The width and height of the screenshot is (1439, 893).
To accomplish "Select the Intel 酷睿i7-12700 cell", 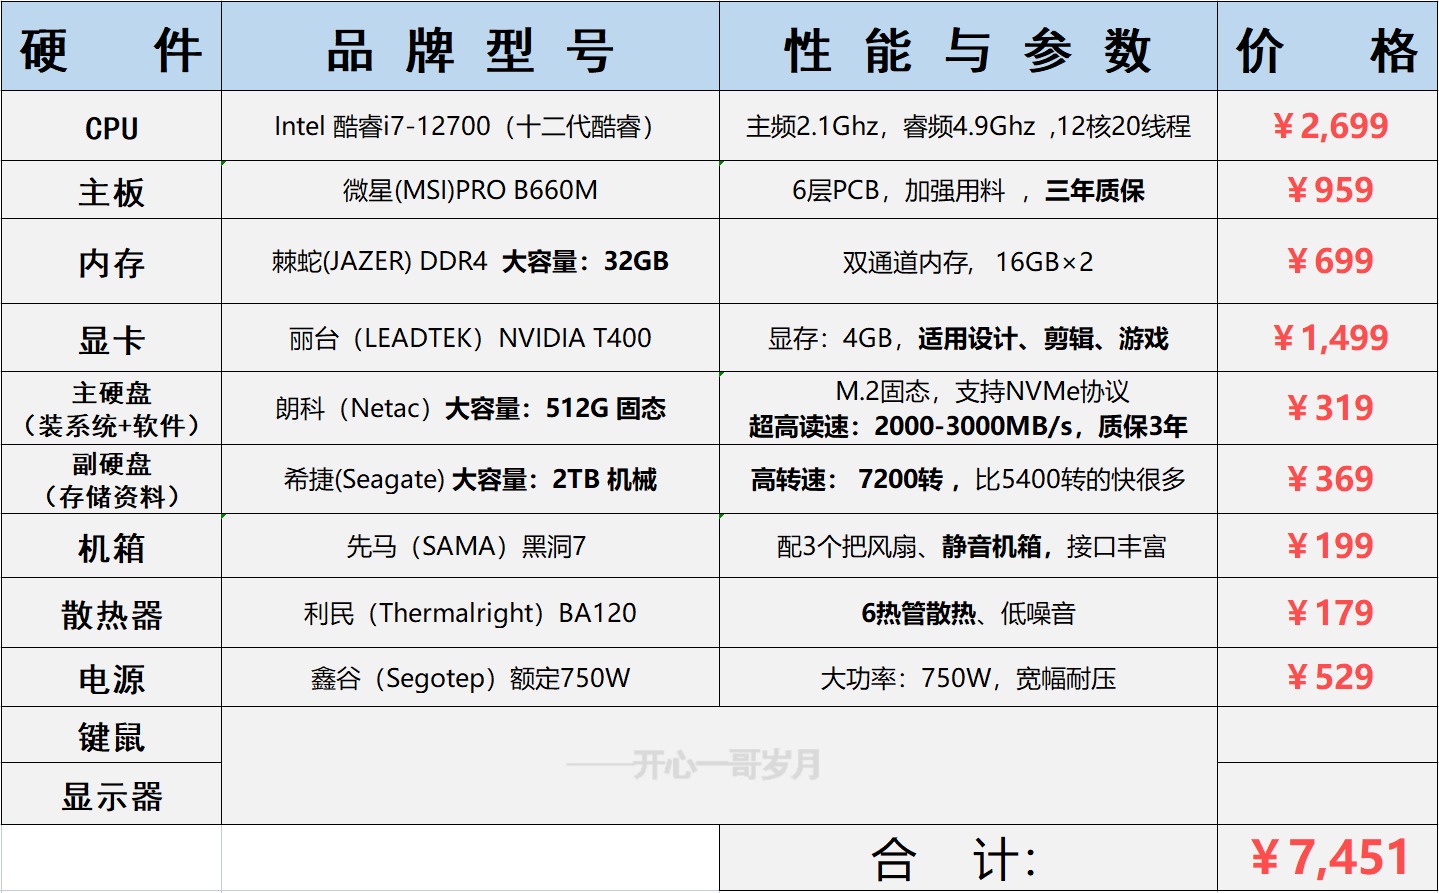I will pyautogui.click(x=470, y=126).
